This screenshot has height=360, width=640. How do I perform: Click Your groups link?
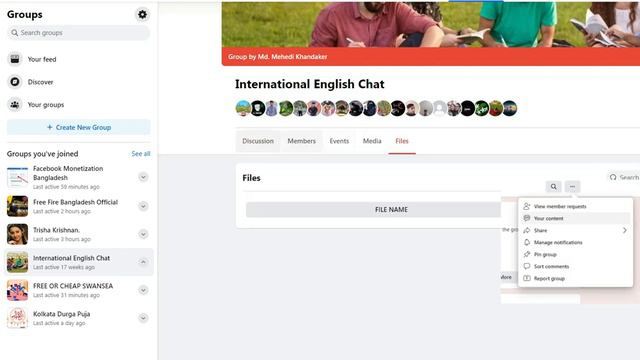[46, 105]
